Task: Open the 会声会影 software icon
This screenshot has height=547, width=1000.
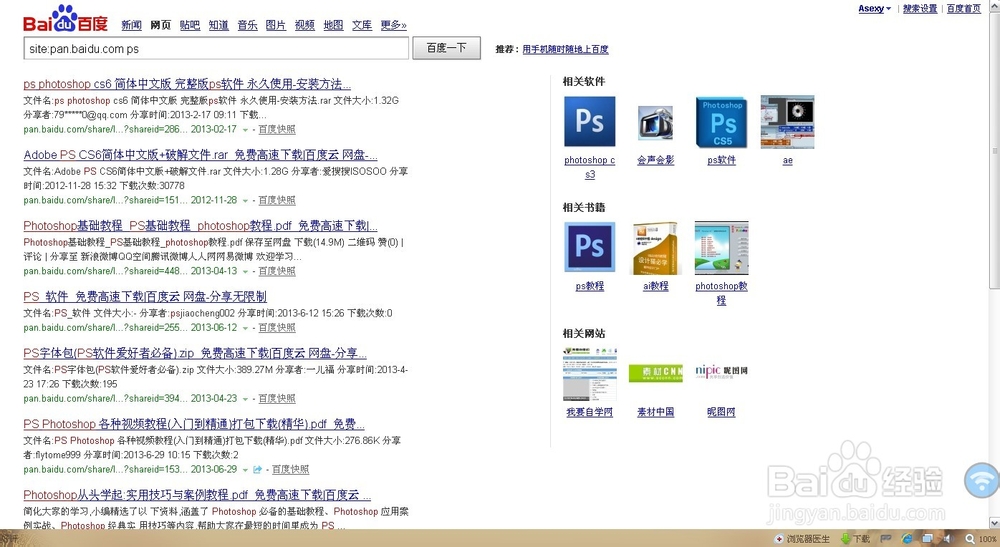Action: pos(655,123)
